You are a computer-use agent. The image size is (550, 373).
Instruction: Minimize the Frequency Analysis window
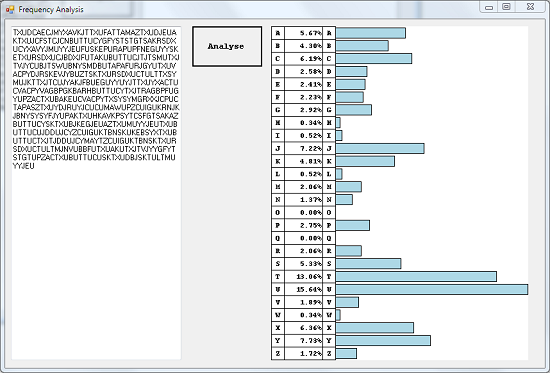coord(489,7)
